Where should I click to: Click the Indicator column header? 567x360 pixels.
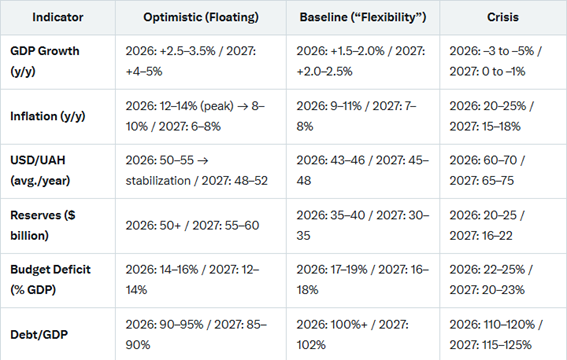point(57,17)
